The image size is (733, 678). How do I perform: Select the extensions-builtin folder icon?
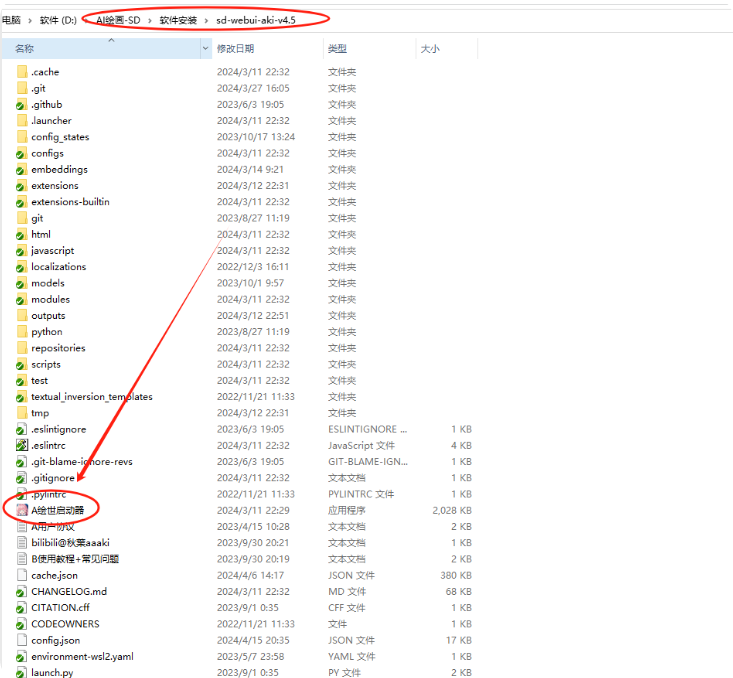pos(22,202)
